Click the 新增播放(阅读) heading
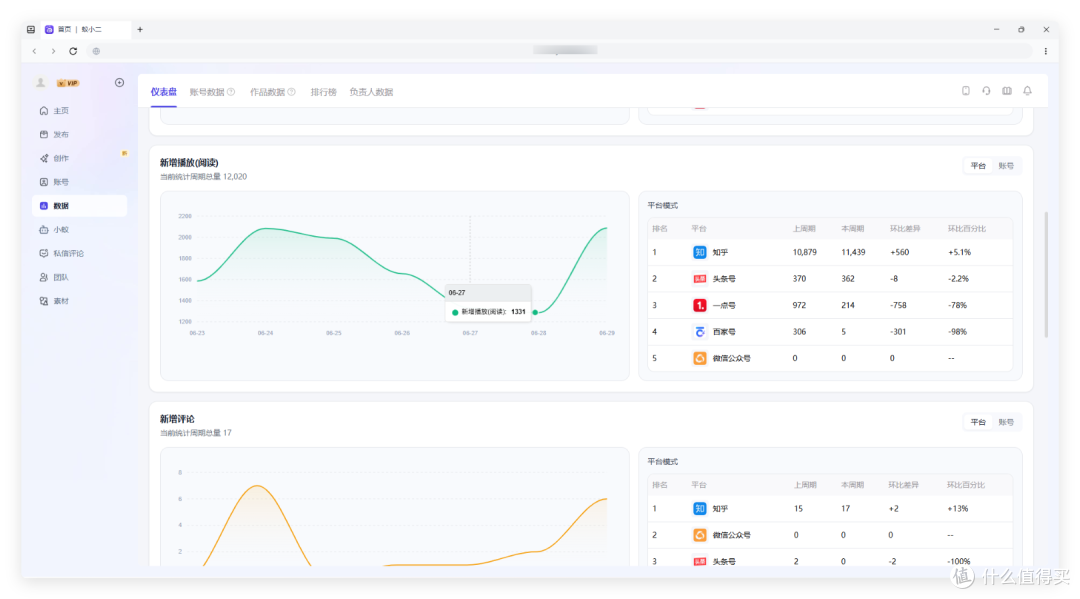This screenshot has height=599, width=1080. [x=189, y=163]
